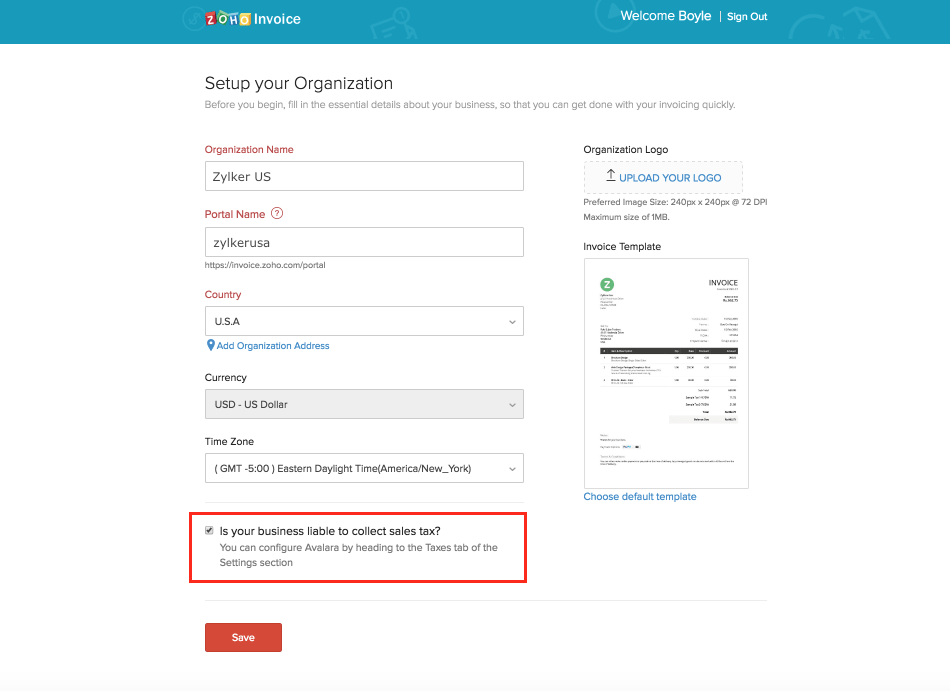Enable the sales tax liability checkbox
The image size is (950, 691).
click(209, 531)
